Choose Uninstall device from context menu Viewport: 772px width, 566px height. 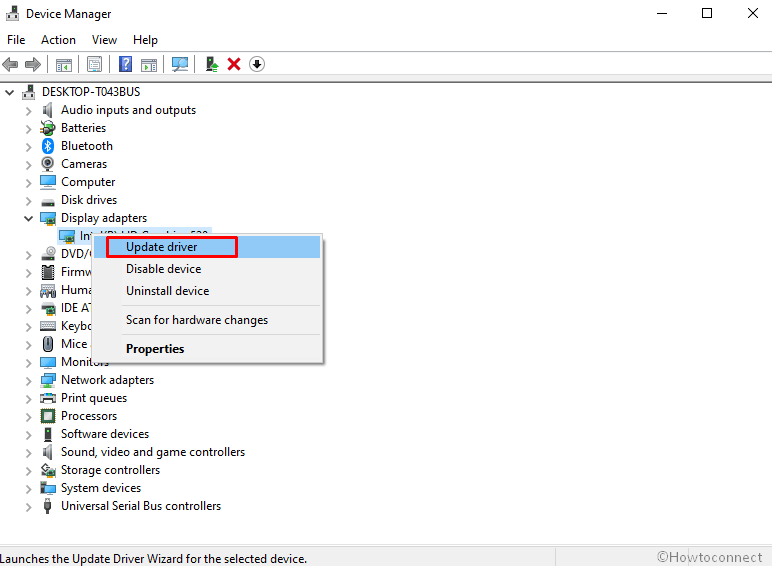pos(206,291)
